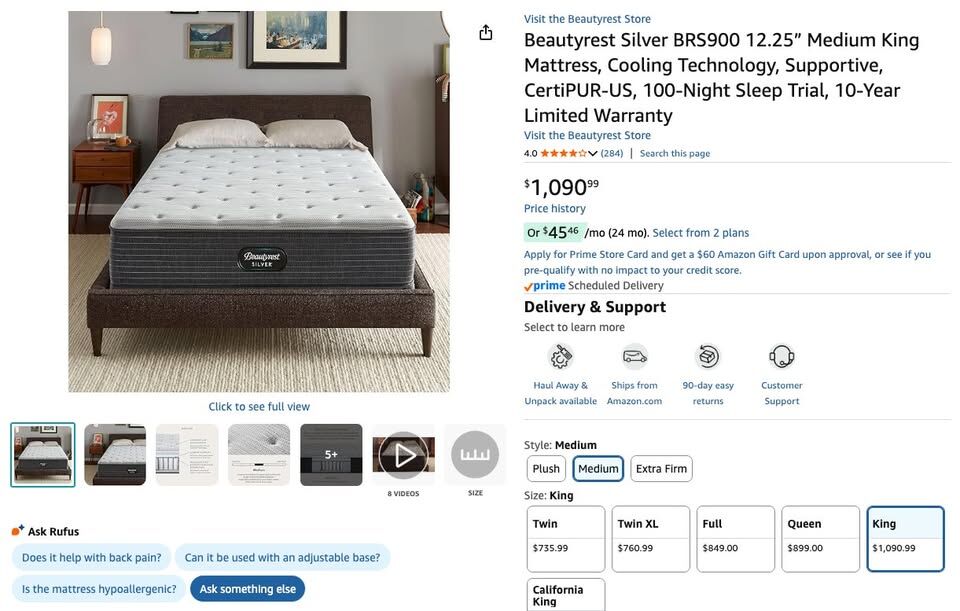Open the 5+ more images thumbnail
This screenshot has width=960, height=611.
[331, 455]
